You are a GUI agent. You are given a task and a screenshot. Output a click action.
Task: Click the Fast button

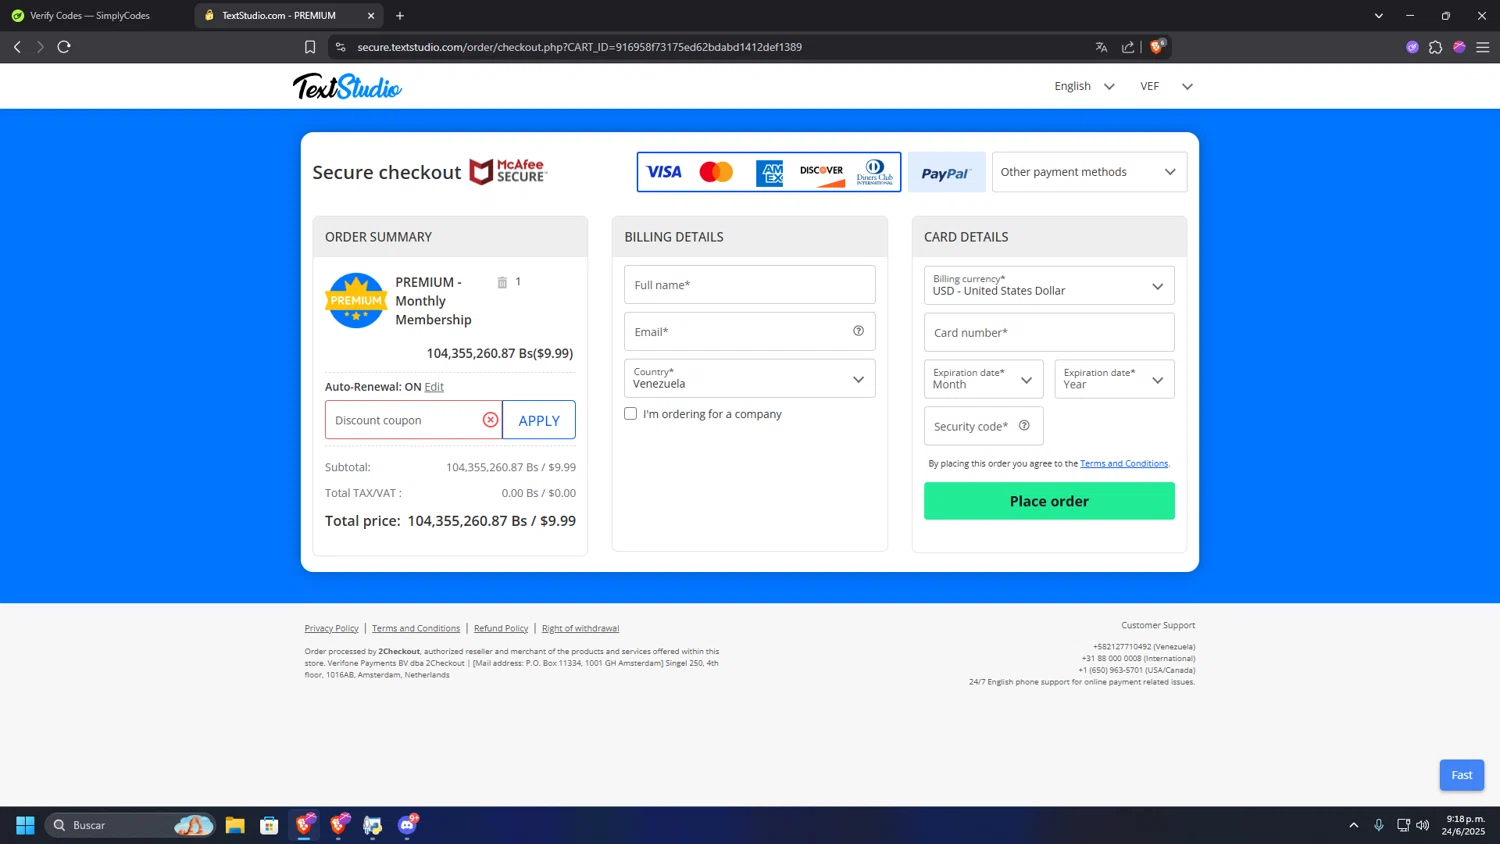[1462, 775]
